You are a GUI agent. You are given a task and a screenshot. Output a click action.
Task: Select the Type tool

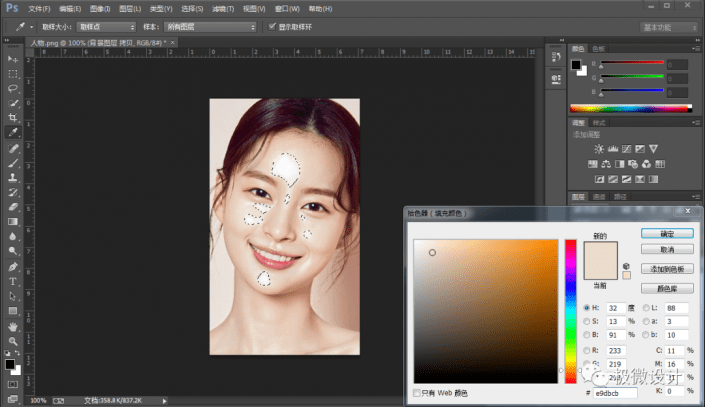pos(13,282)
